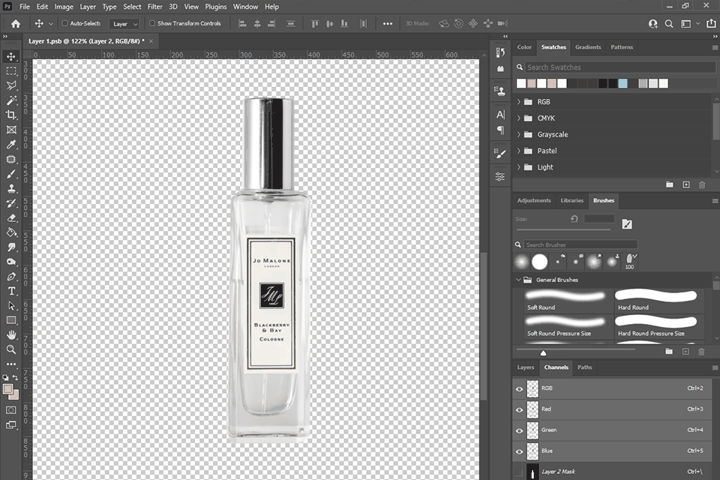
Task: Select the RGB channel thumbnail
Action: (x=532, y=389)
